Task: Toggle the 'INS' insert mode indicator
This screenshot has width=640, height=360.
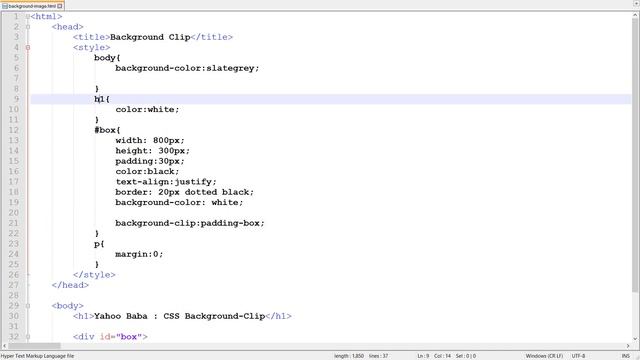Action: (625, 356)
